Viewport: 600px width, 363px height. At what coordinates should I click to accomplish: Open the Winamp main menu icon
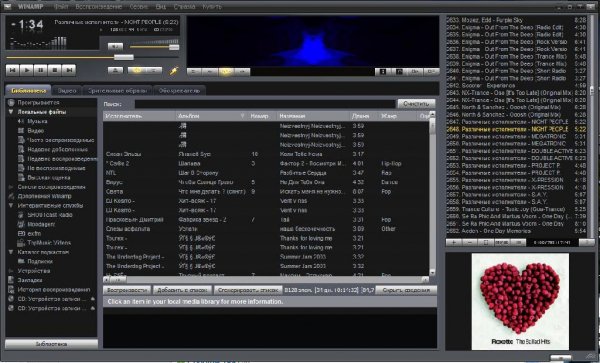point(7,7)
